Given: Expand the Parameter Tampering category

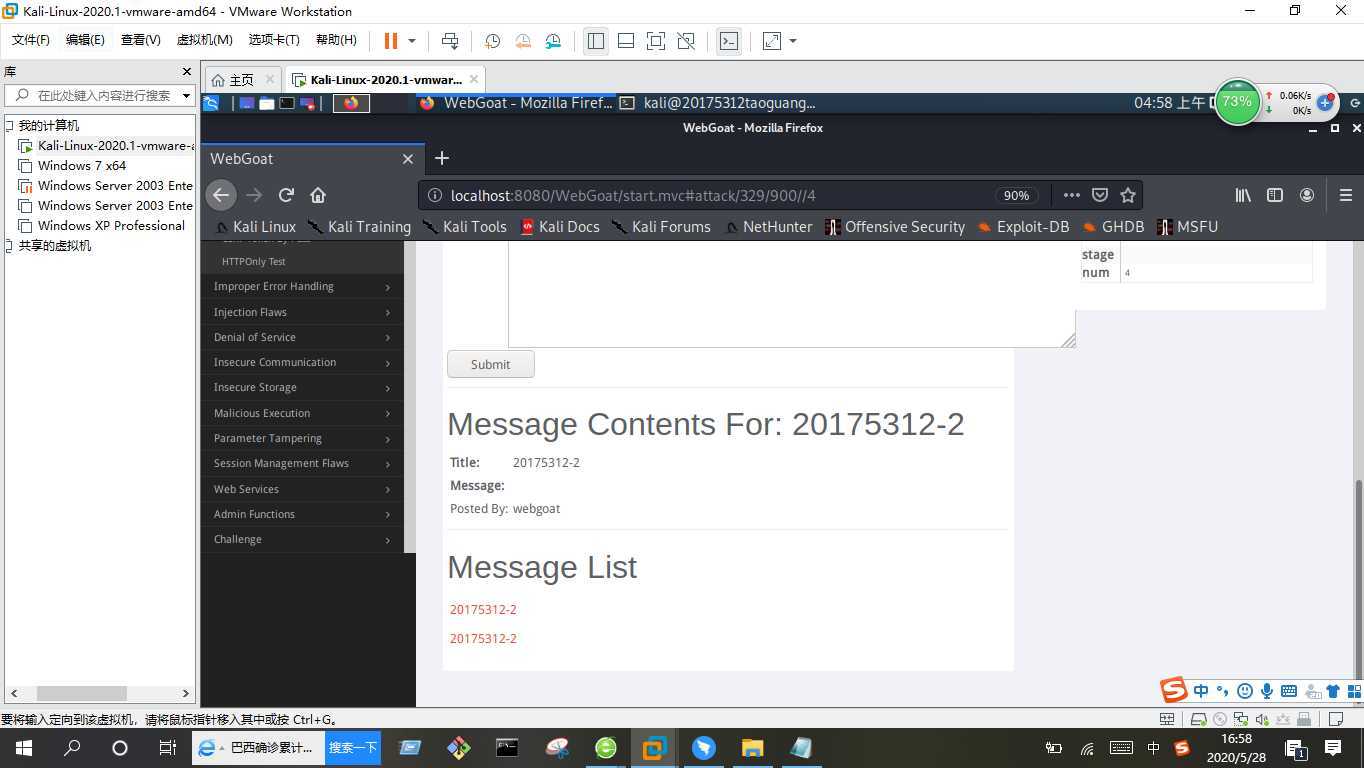Looking at the screenshot, I should click(x=302, y=438).
